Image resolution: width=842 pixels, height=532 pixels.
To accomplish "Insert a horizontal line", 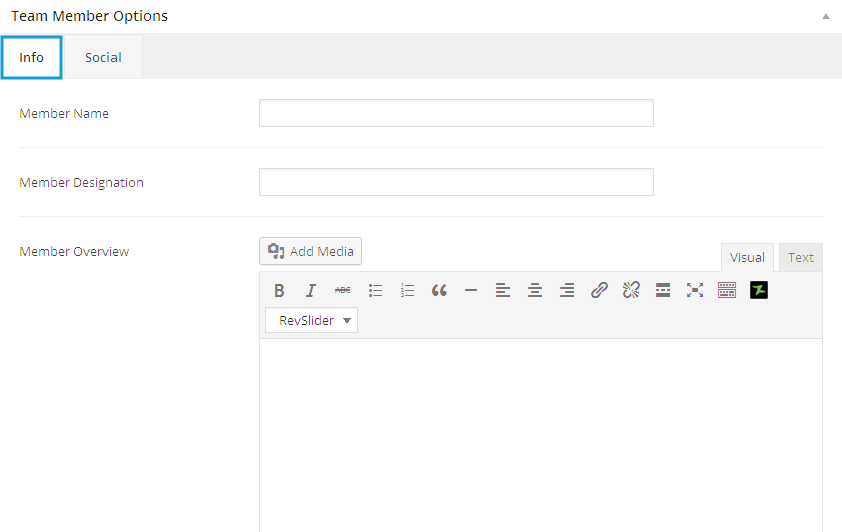I will [471, 291].
